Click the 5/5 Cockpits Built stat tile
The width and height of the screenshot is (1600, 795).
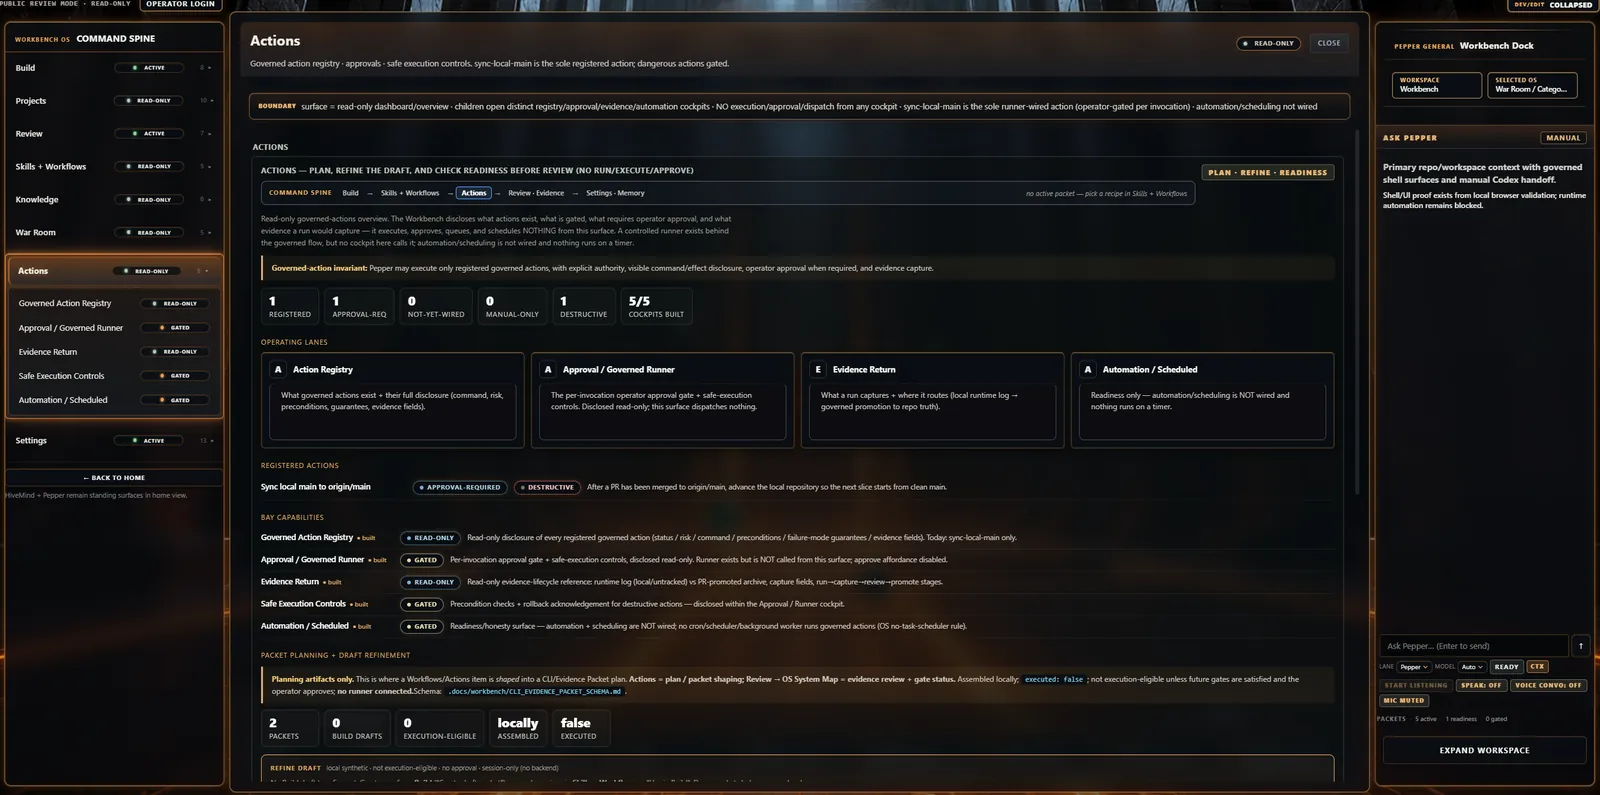(656, 306)
